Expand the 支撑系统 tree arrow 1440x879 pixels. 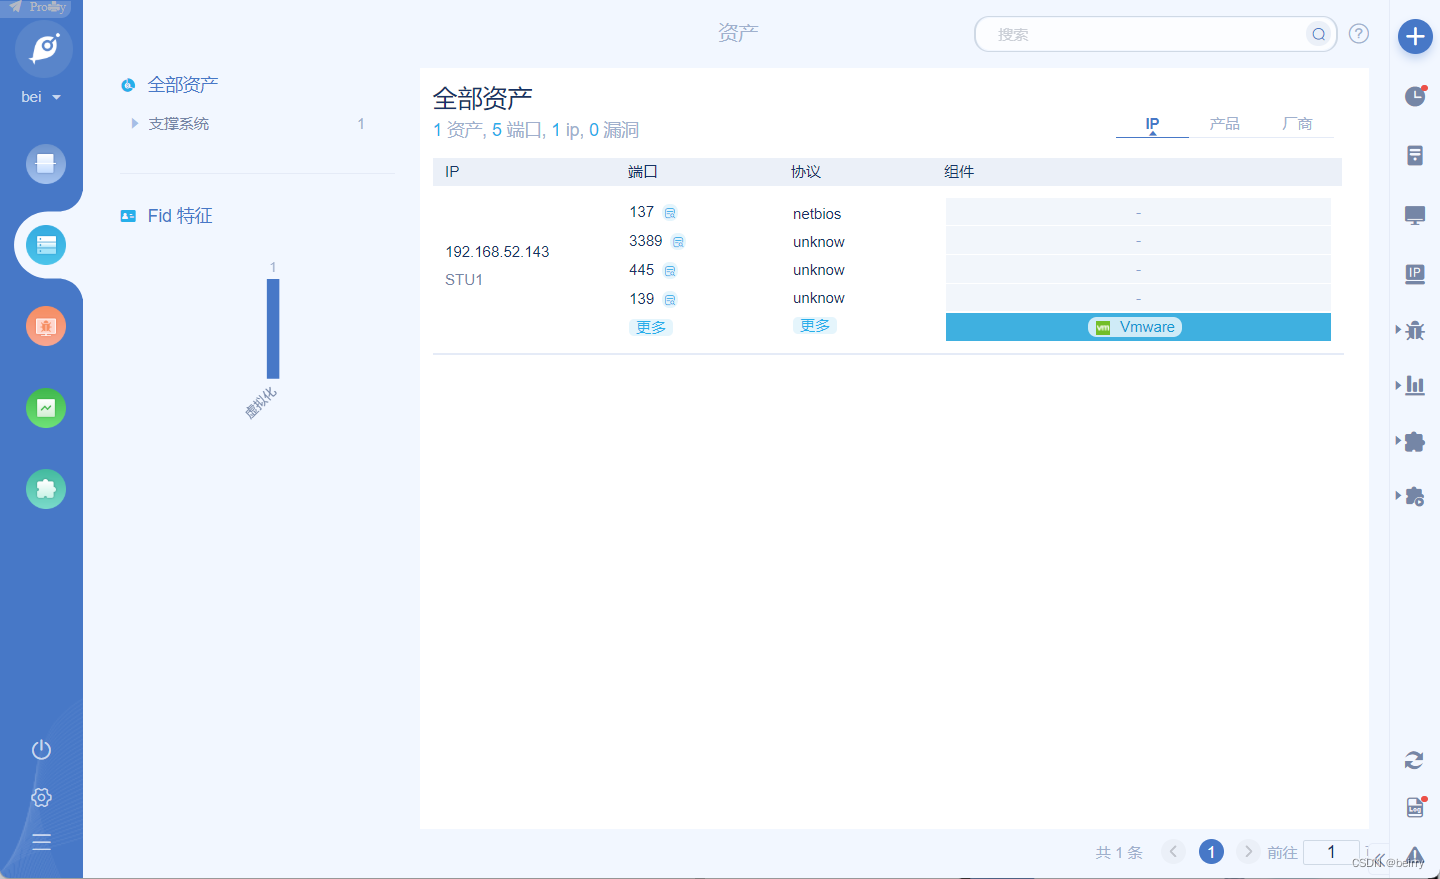[134, 124]
